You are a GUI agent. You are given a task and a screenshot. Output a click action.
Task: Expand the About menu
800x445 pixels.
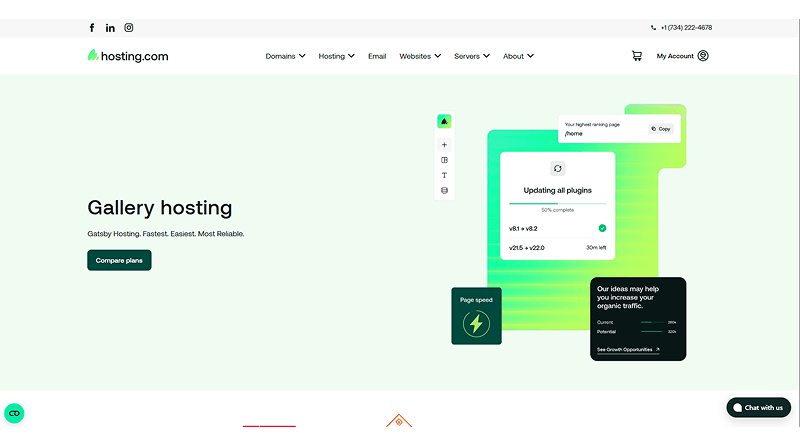coord(518,56)
